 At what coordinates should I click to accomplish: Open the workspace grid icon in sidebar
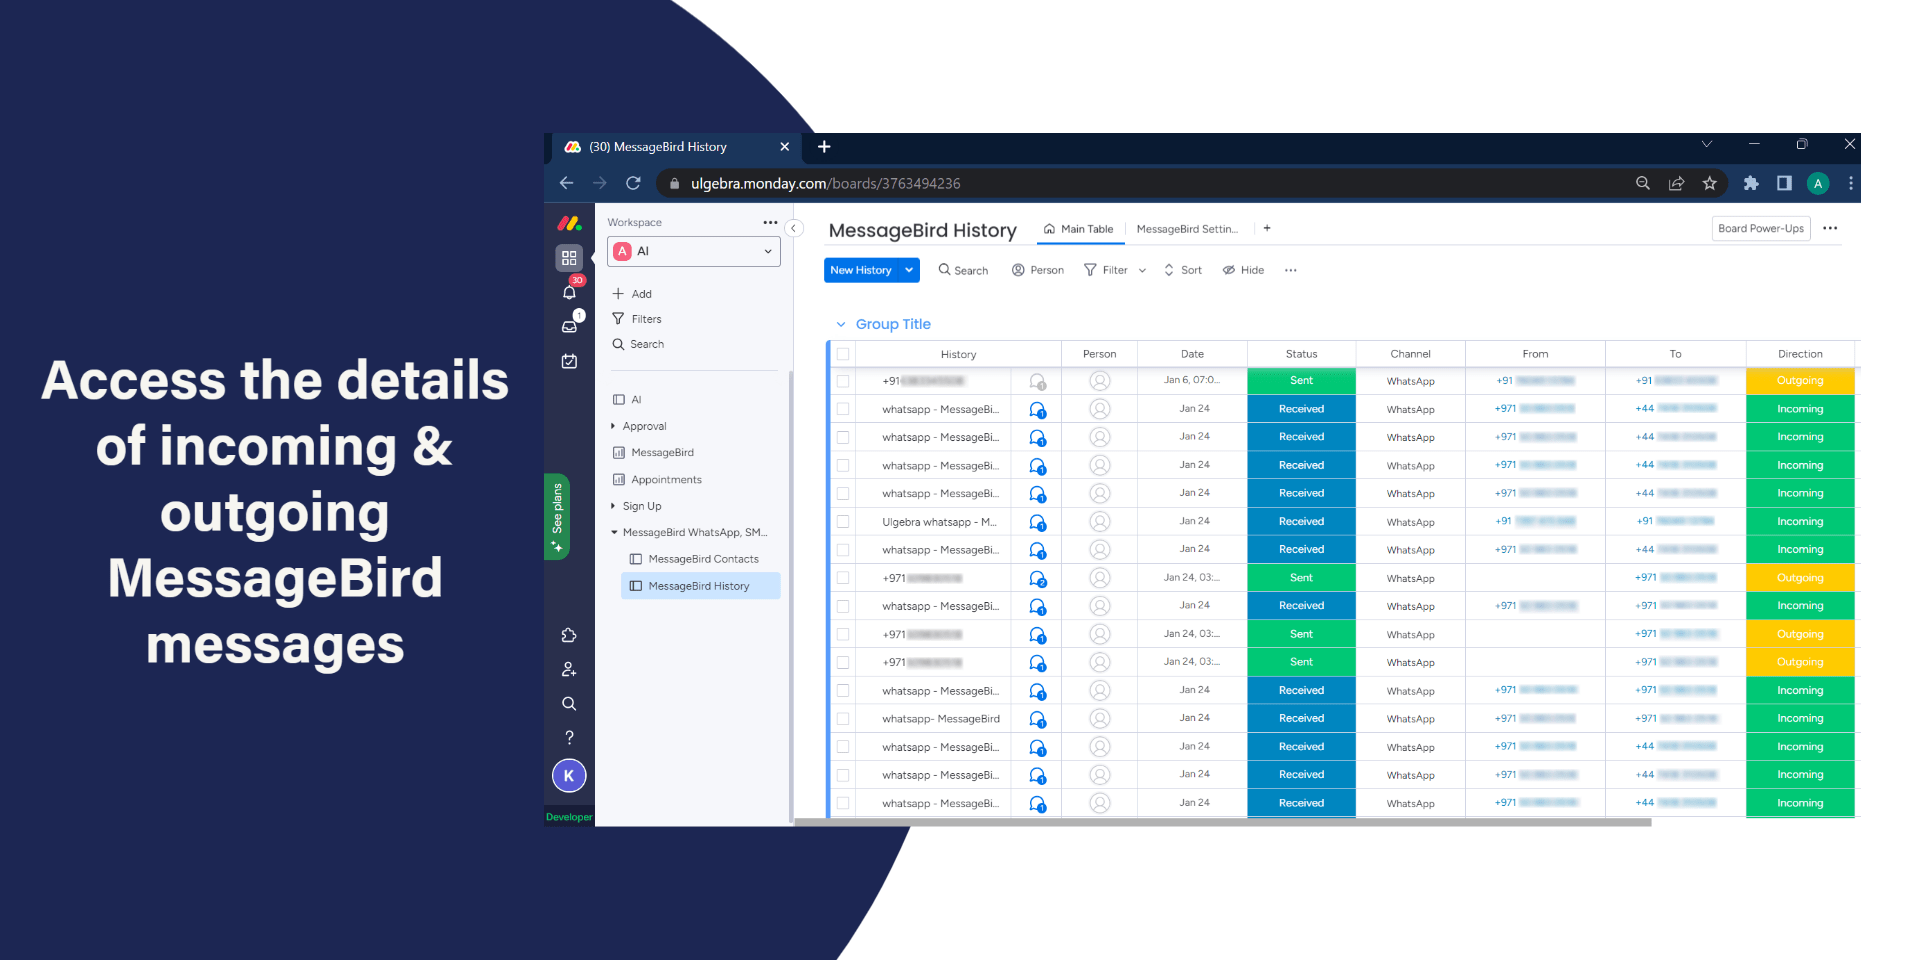coord(569,258)
